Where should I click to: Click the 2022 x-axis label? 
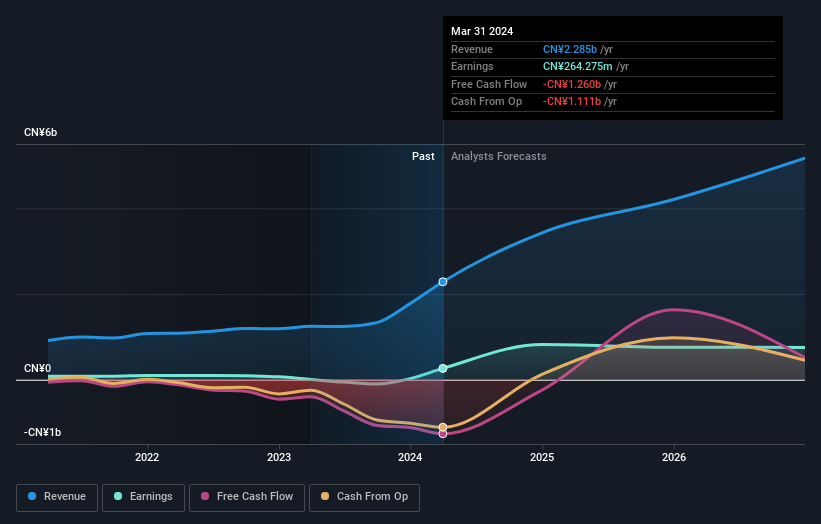[x=147, y=457]
